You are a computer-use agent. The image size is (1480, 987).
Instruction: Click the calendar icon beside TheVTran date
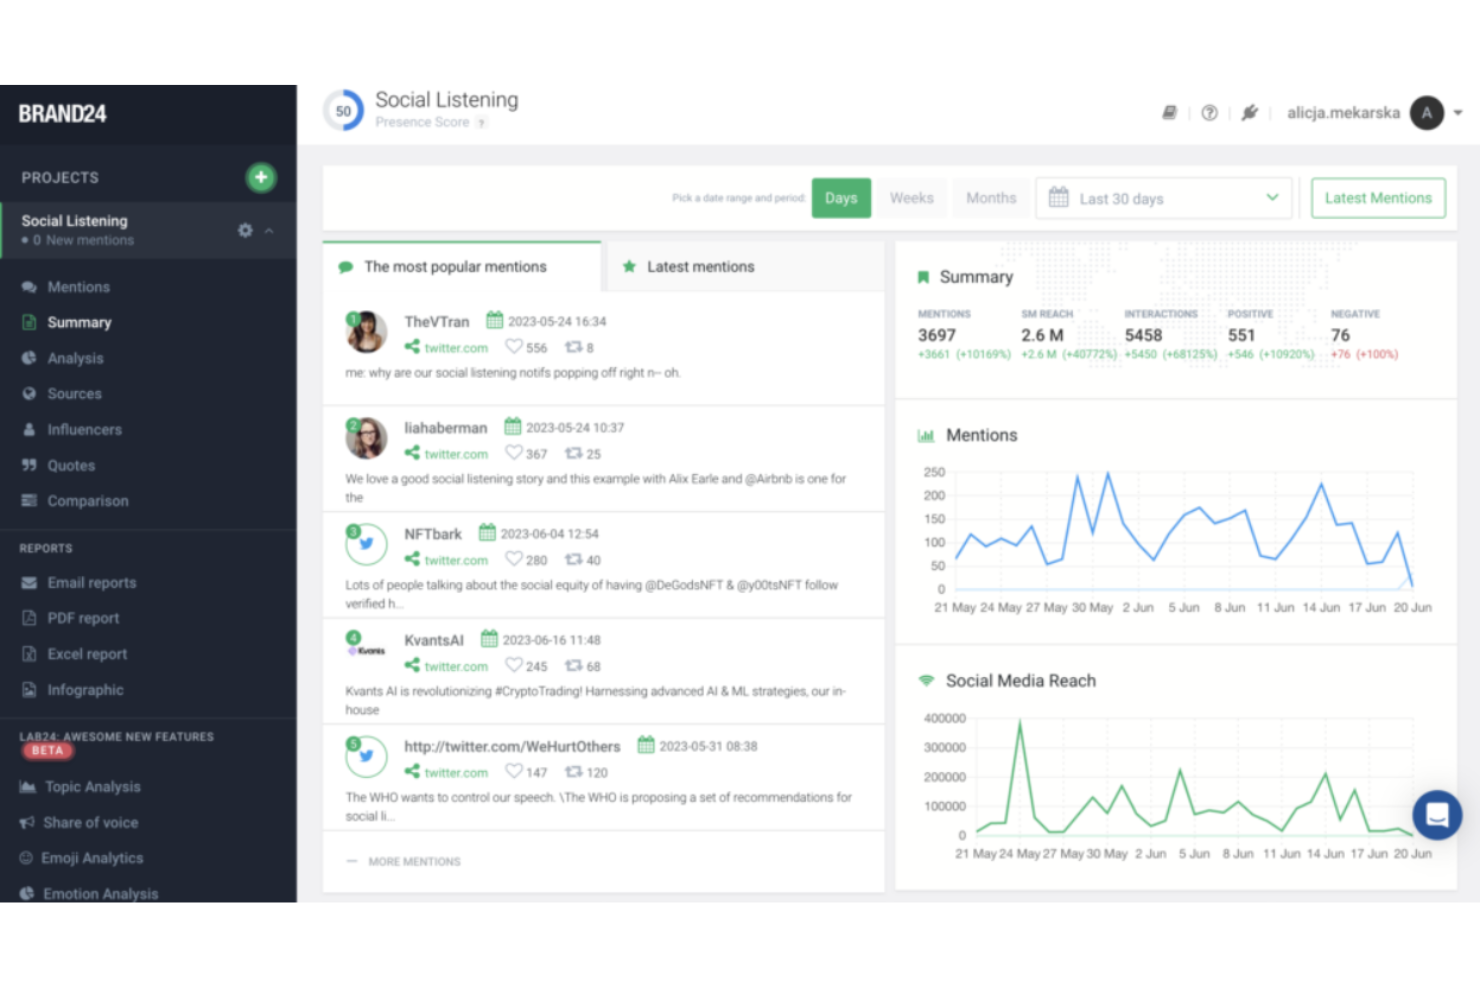click(494, 321)
